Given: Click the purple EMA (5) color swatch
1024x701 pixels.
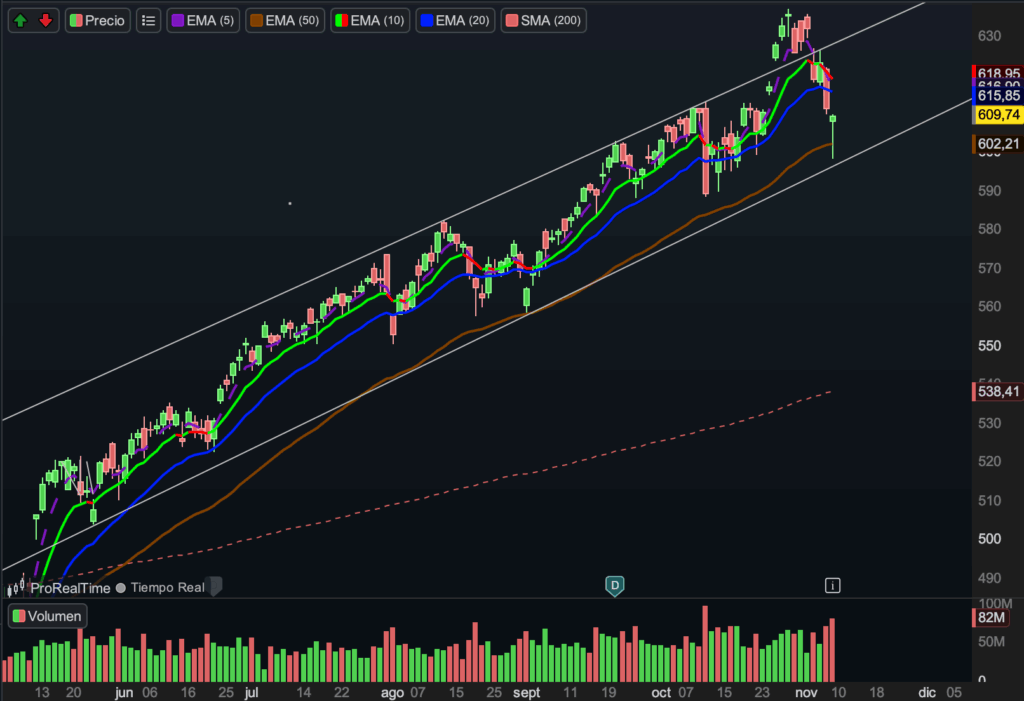Looking at the screenshot, I should (176, 20).
